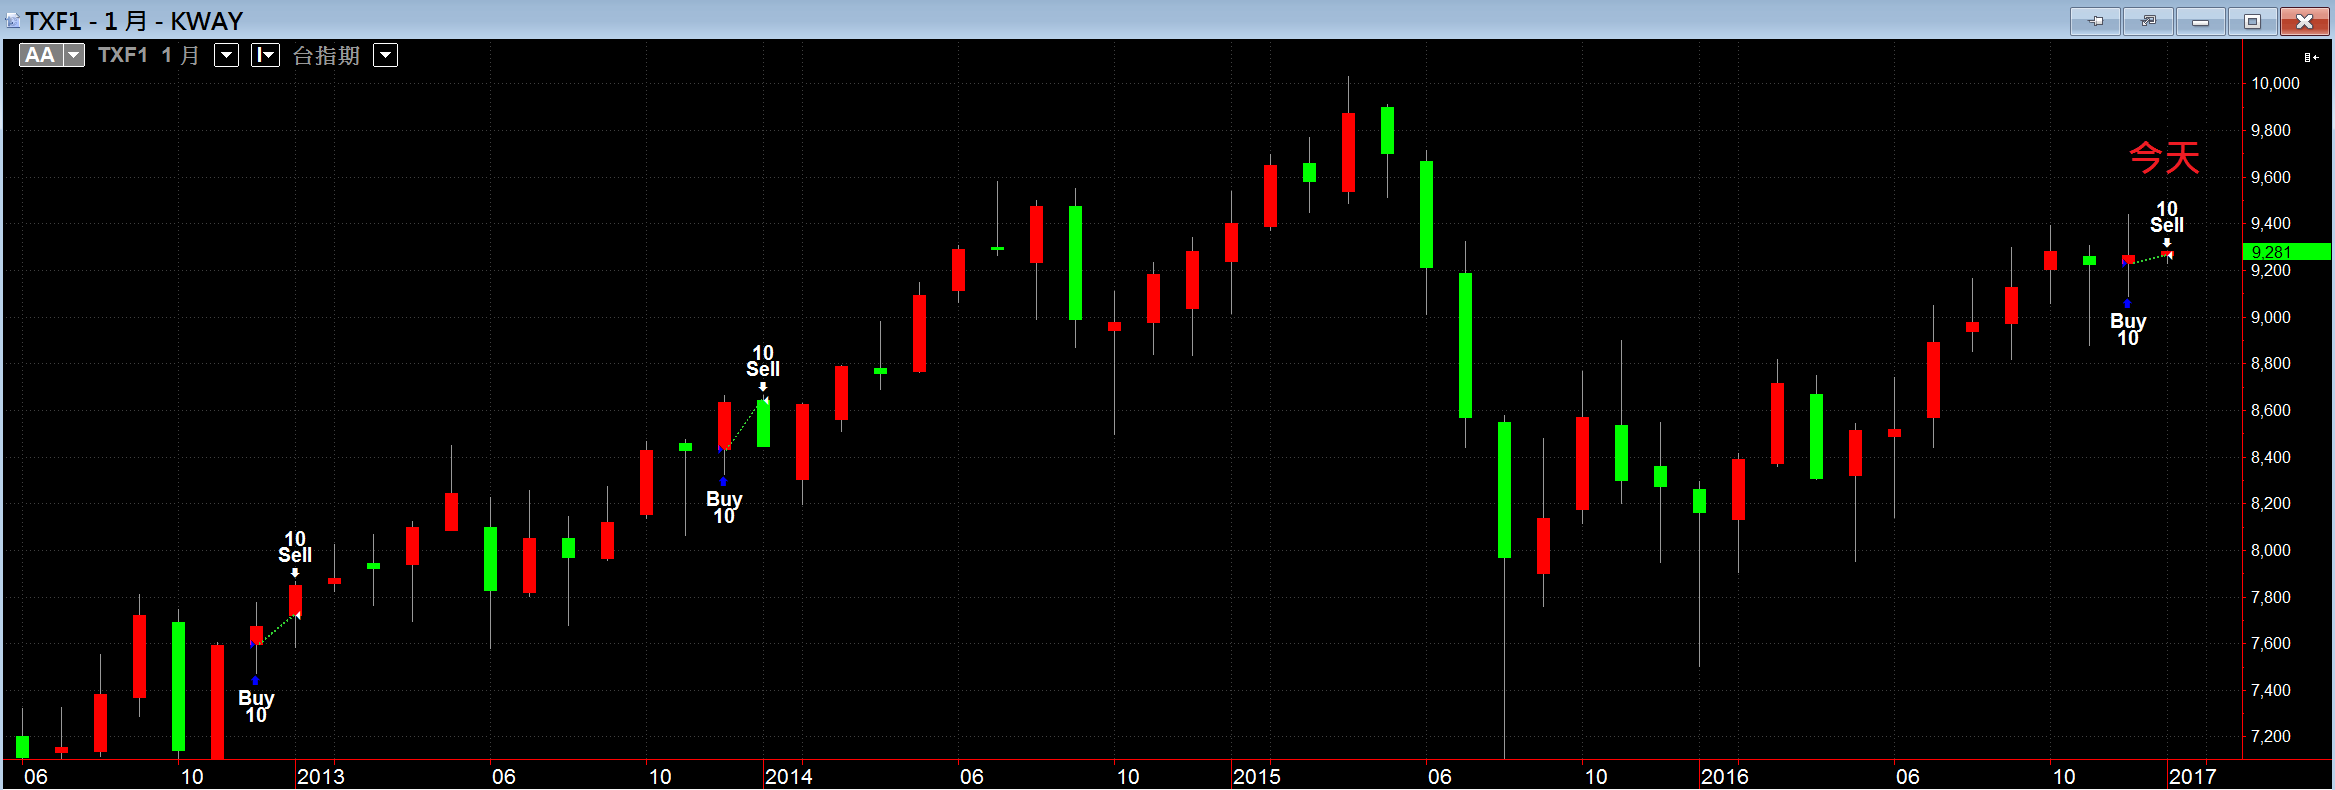Click the 2014 date axis label
The image size is (2335, 790).
[789, 776]
